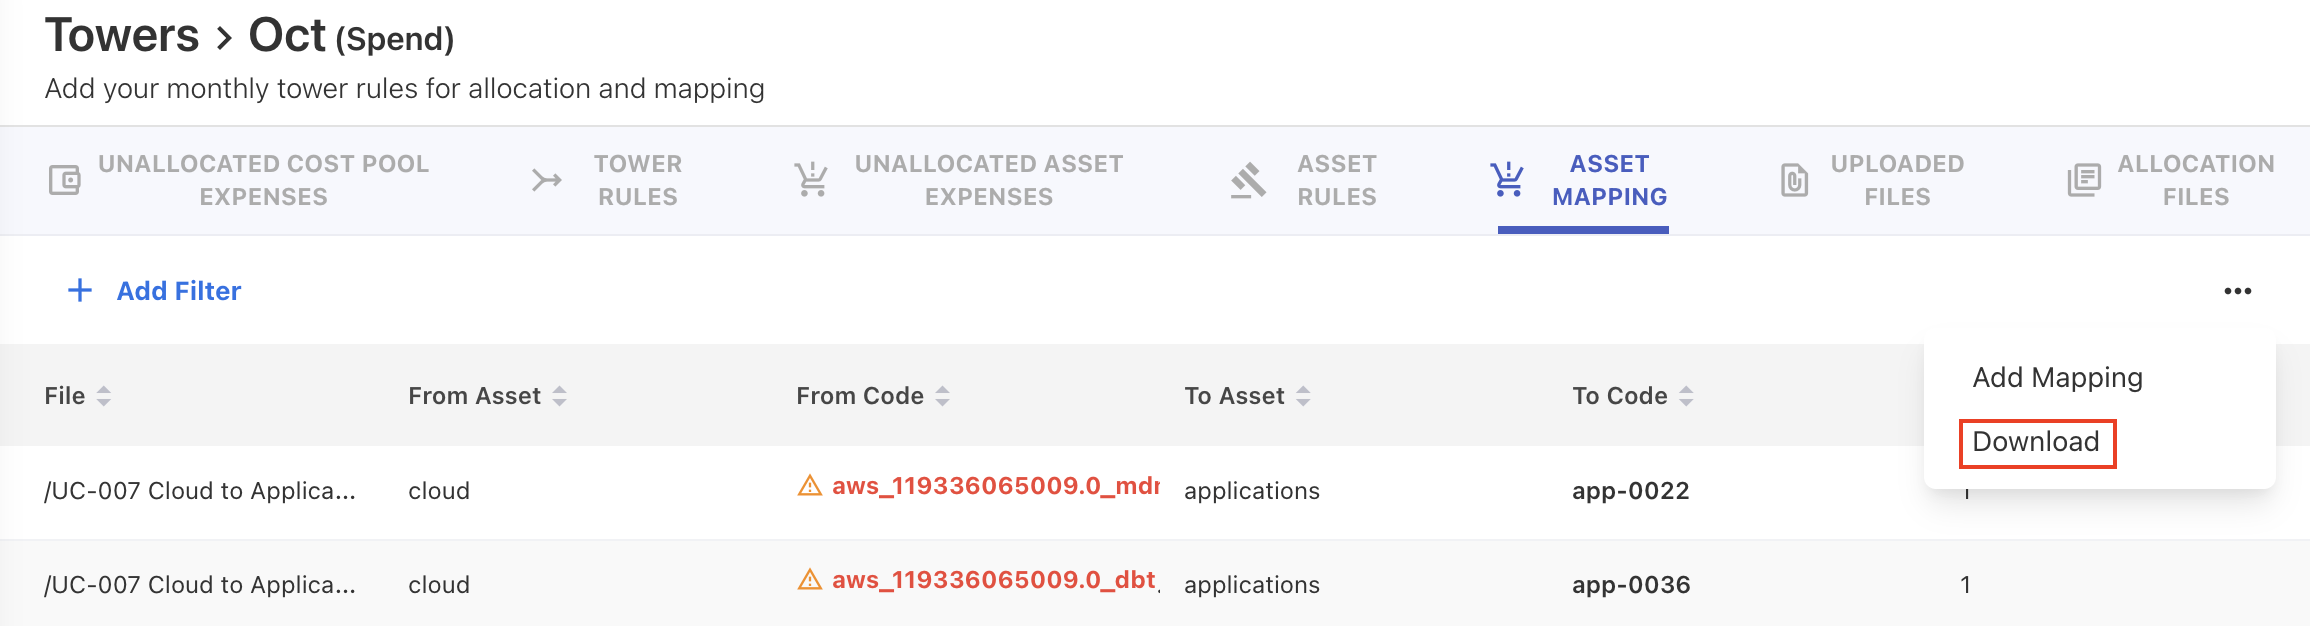Viewport: 2310px width, 626px height.
Task: Click the Unallocated Cost Pool Expenses wallet icon
Action: point(65,180)
